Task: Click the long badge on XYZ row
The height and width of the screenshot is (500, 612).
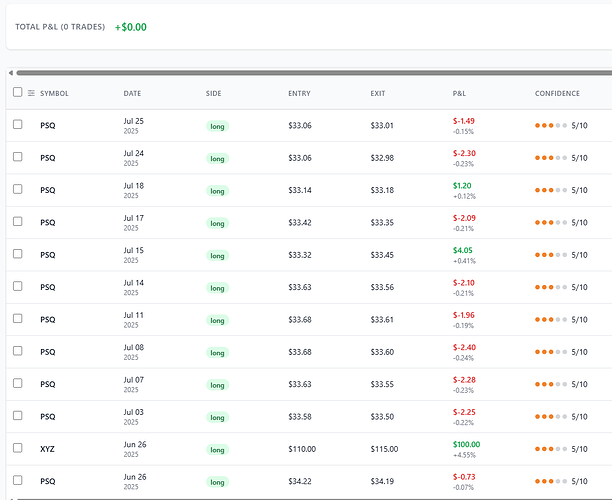Action: pos(217,449)
